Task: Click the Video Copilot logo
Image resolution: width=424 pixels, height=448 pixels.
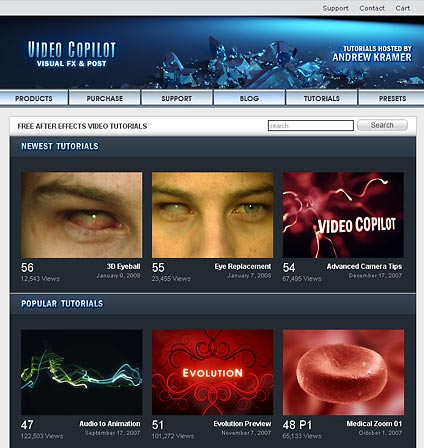Action: [71, 54]
